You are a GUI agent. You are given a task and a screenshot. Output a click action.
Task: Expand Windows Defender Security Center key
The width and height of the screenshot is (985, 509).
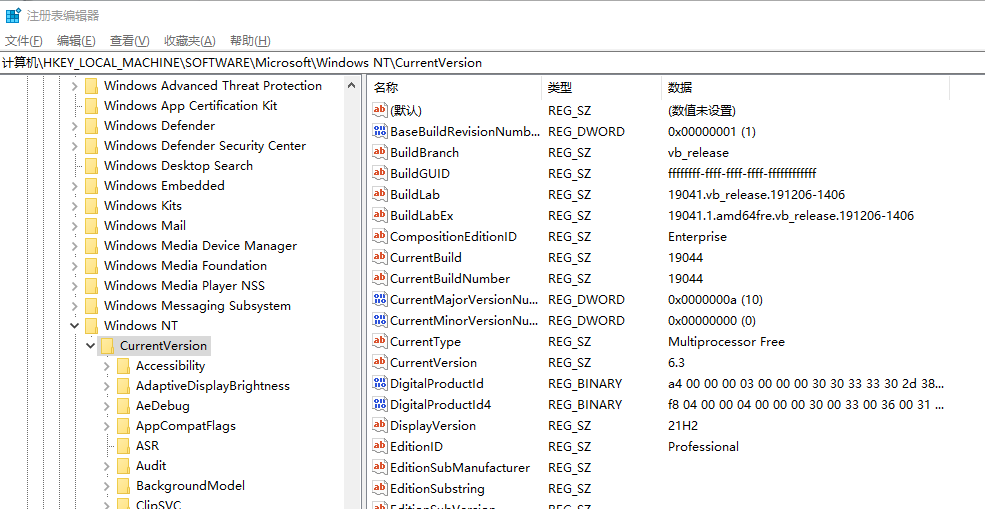pos(75,146)
